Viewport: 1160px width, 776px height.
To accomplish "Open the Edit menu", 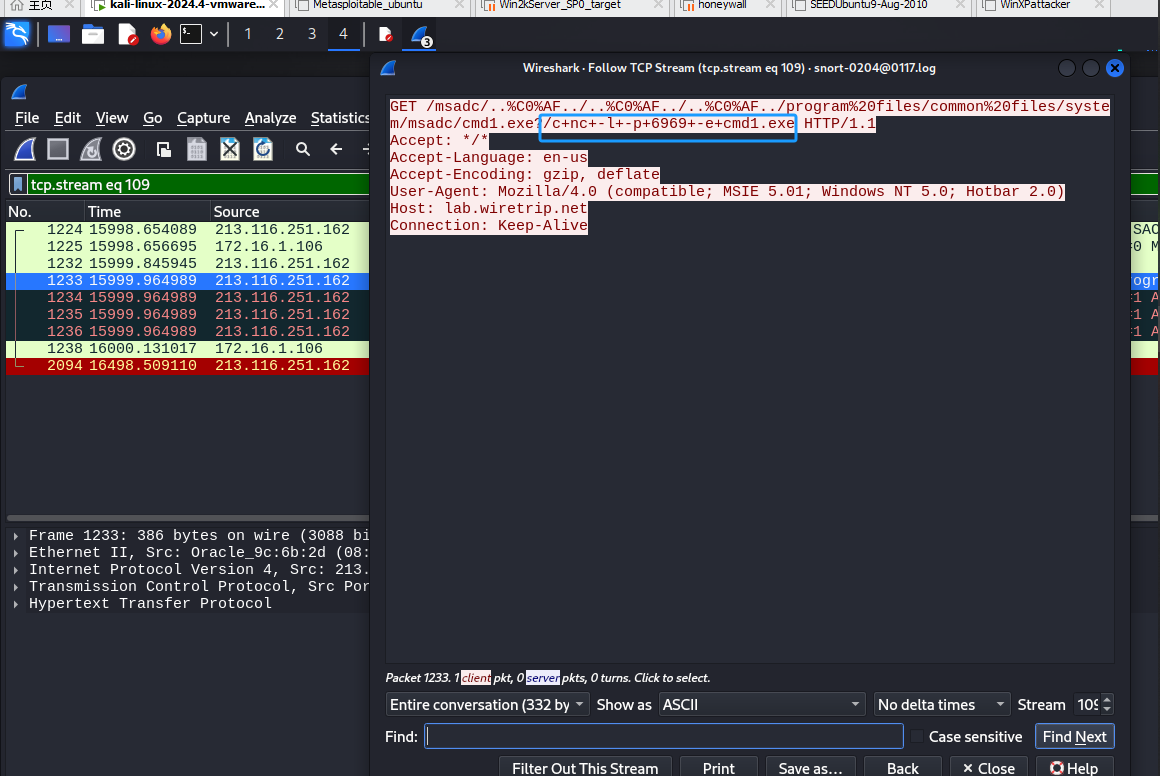I will click(x=67, y=118).
